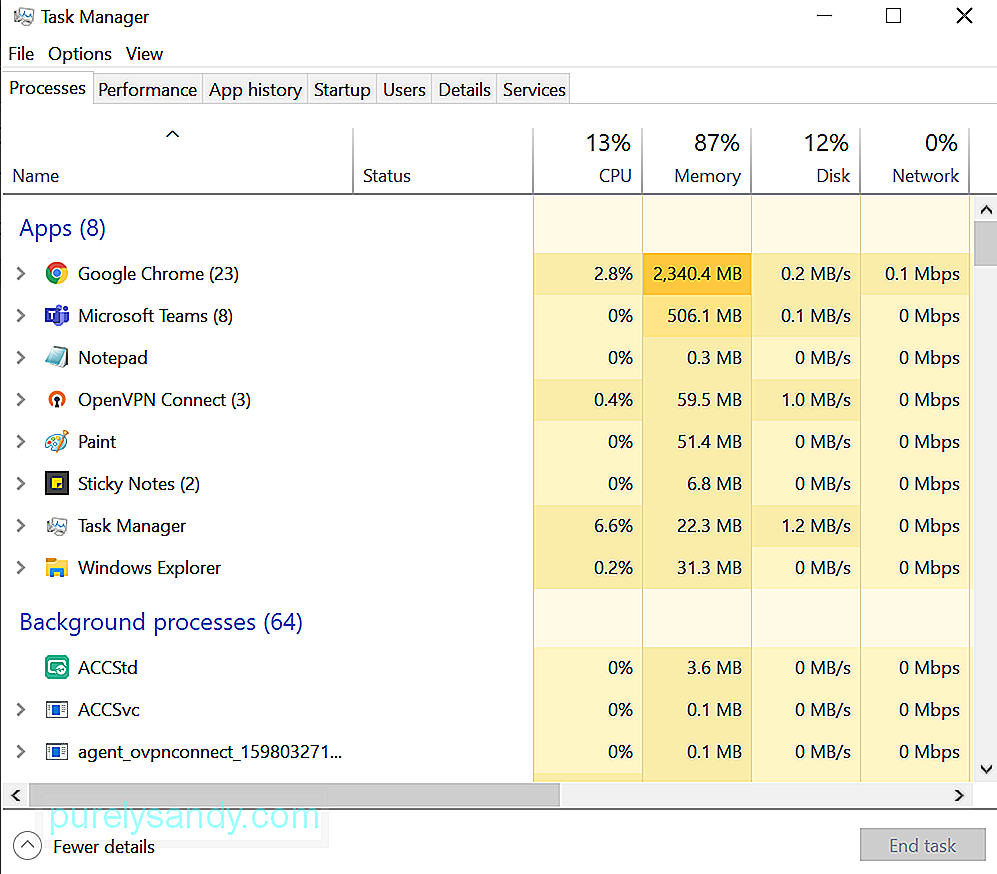Expand the Microsoft Teams process group

pos(21,315)
